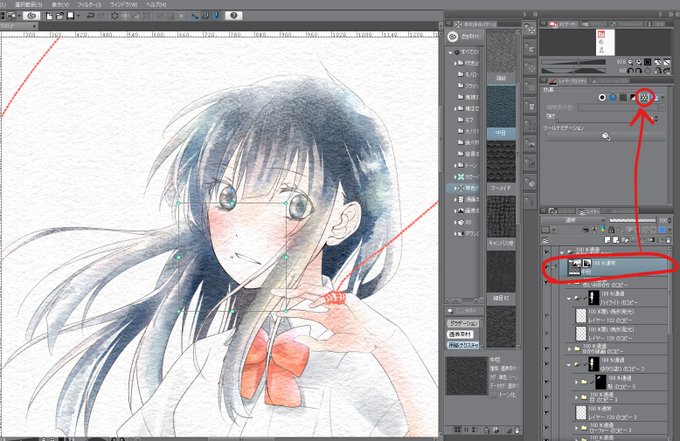Expand the 目 のコピー 3 layer folder

tap(577, 398)
